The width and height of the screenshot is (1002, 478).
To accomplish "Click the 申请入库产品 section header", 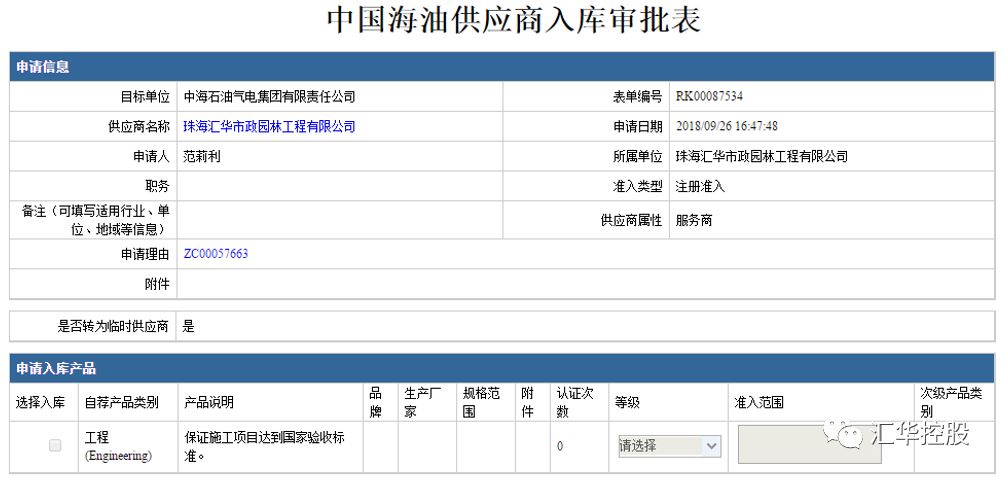I will pos(502,369).
